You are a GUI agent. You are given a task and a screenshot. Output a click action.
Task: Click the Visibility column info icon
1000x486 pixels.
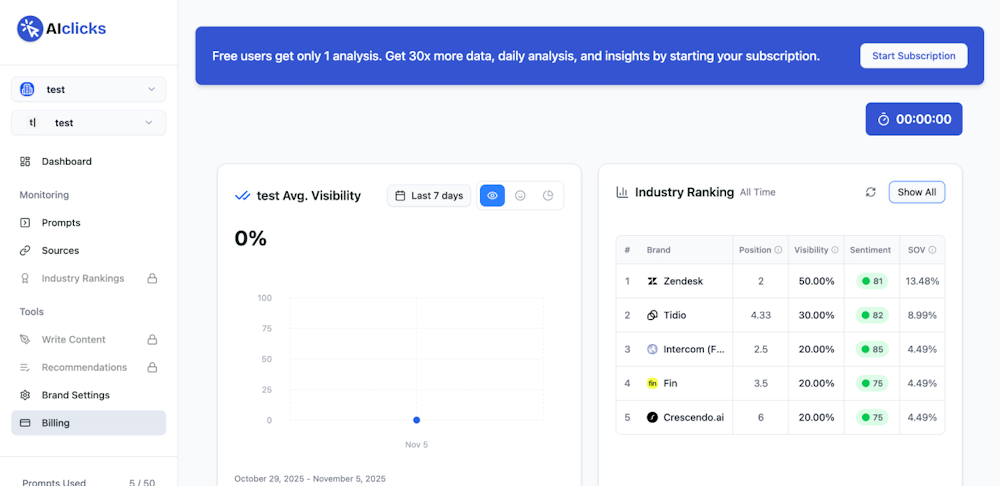(837, 250)
